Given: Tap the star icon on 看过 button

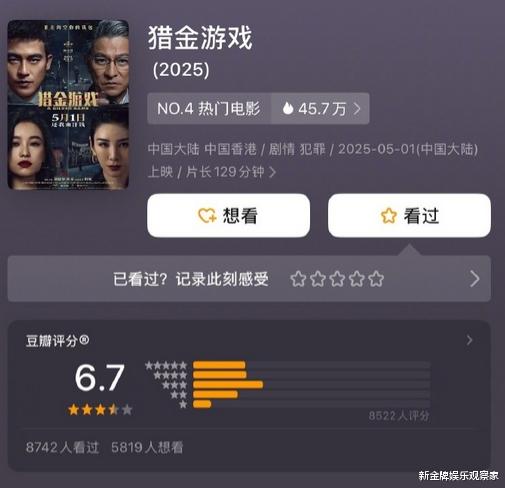Looking at the screenshot, I should (389, 216).
